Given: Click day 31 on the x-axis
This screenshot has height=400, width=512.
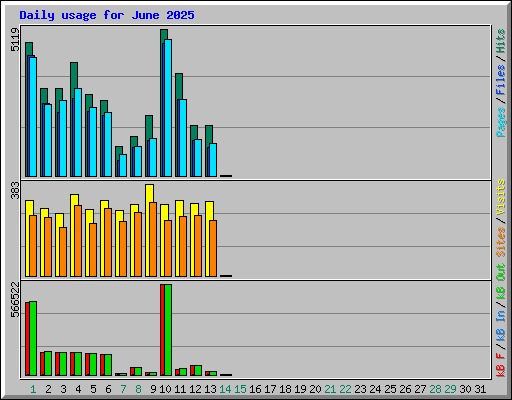Looking at the screenshot, I should (480, 389).
